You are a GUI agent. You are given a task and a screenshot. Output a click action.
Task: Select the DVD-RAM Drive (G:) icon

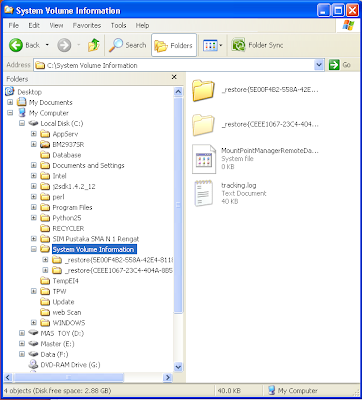[33, 364]
